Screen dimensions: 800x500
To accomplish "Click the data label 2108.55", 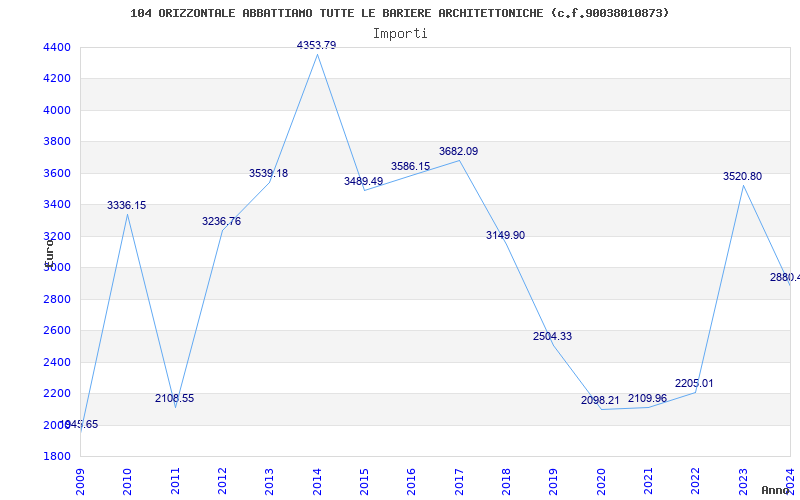I will pos(174,398).
